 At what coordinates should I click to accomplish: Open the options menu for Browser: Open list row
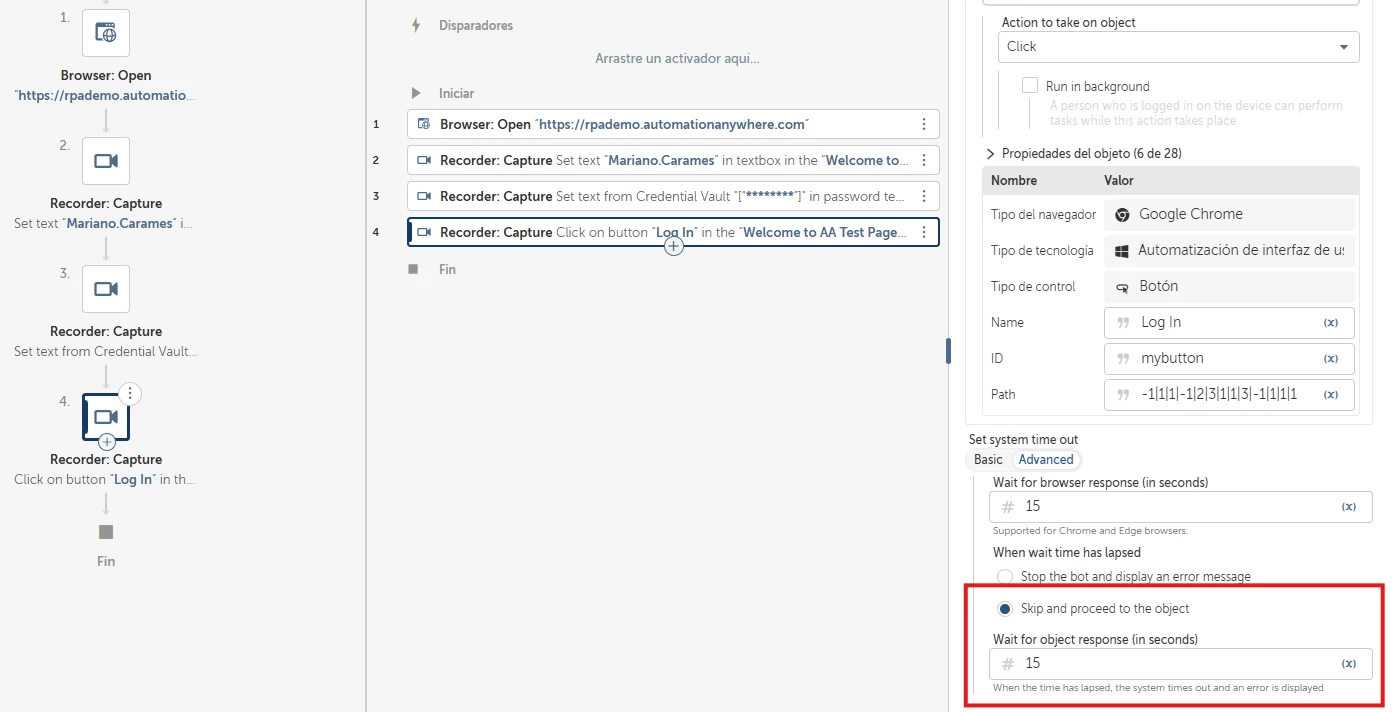[924, 124]
